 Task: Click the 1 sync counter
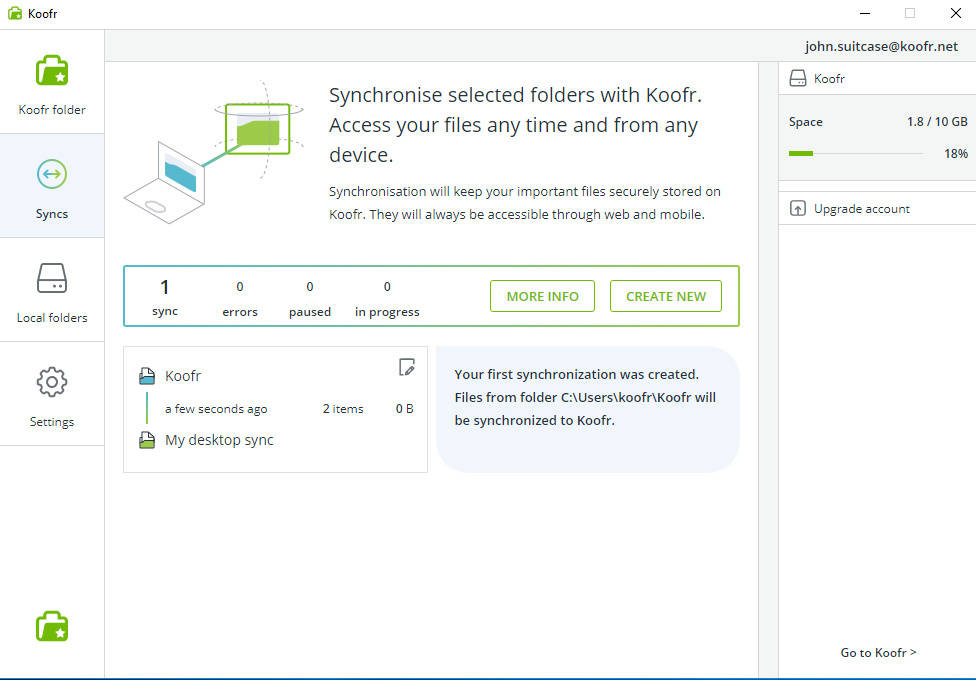164,297
